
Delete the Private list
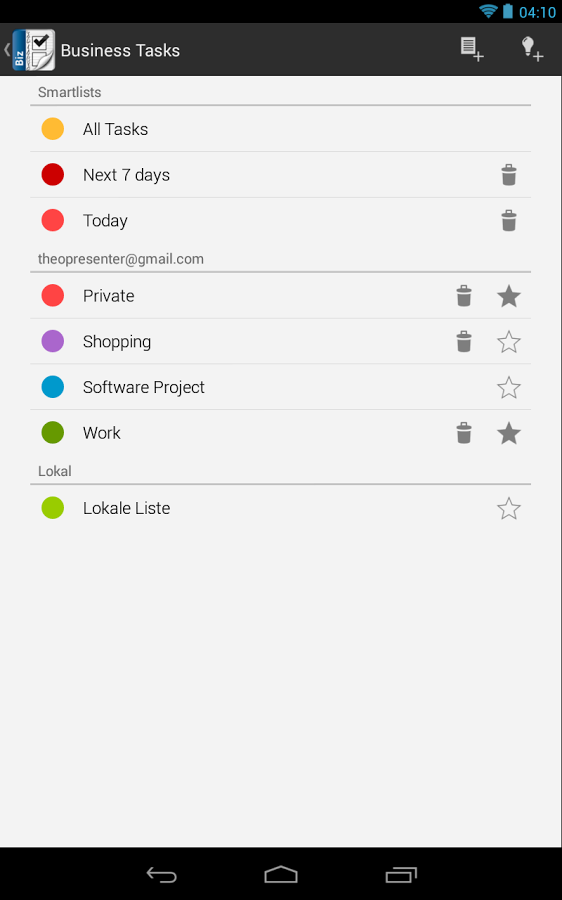pos(464,296)
